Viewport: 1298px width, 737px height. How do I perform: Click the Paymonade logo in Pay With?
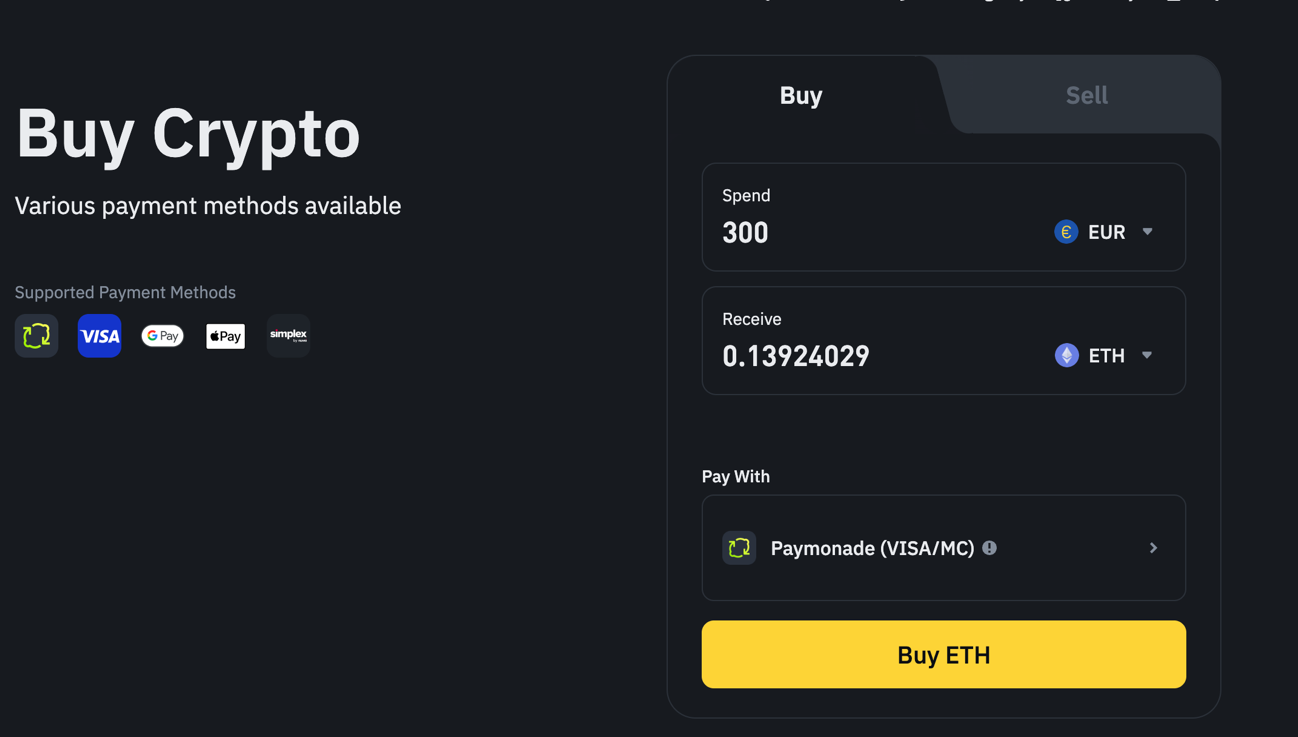click(739, 548)
